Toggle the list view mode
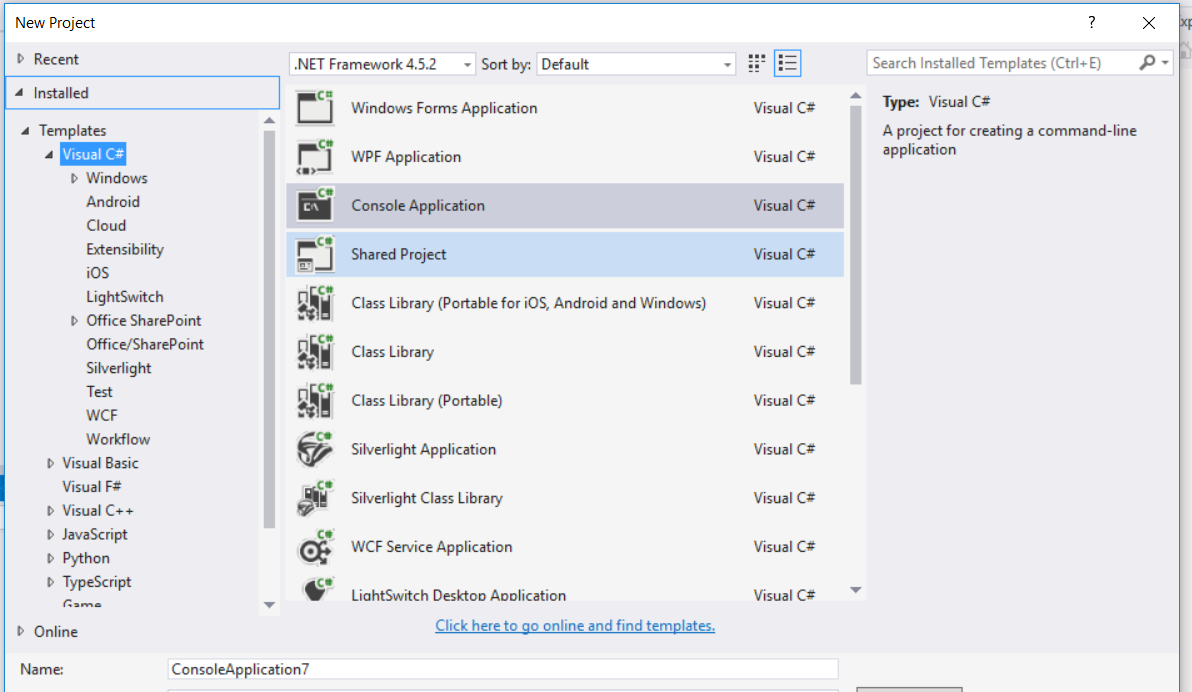 (787, 62)
